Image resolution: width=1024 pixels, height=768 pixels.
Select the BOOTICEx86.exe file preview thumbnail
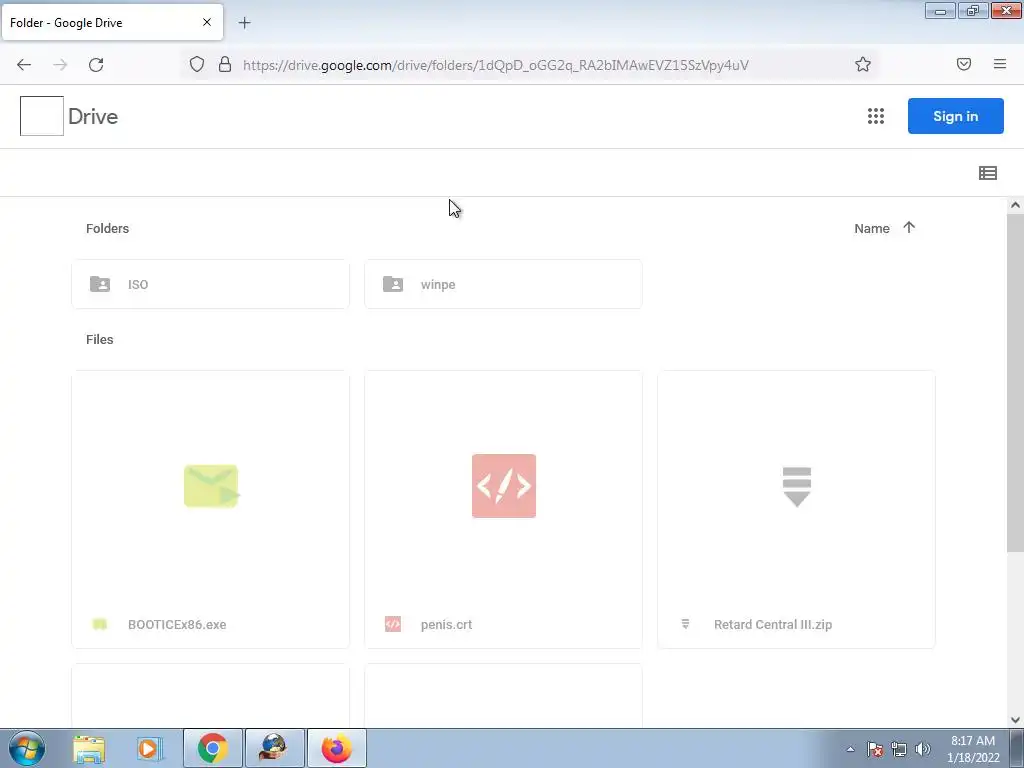pos(210,486)
